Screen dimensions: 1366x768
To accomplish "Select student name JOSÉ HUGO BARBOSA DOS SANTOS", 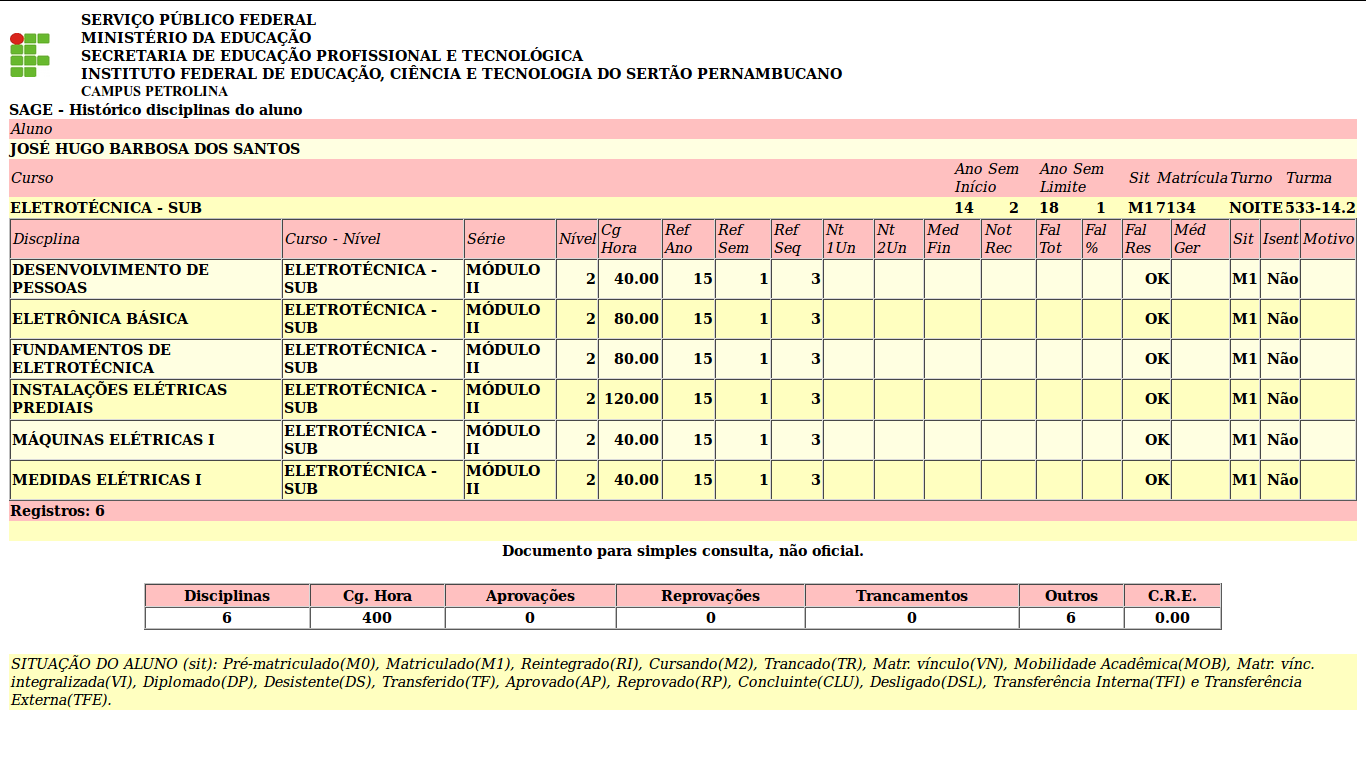I will click(x=155, y=149).
